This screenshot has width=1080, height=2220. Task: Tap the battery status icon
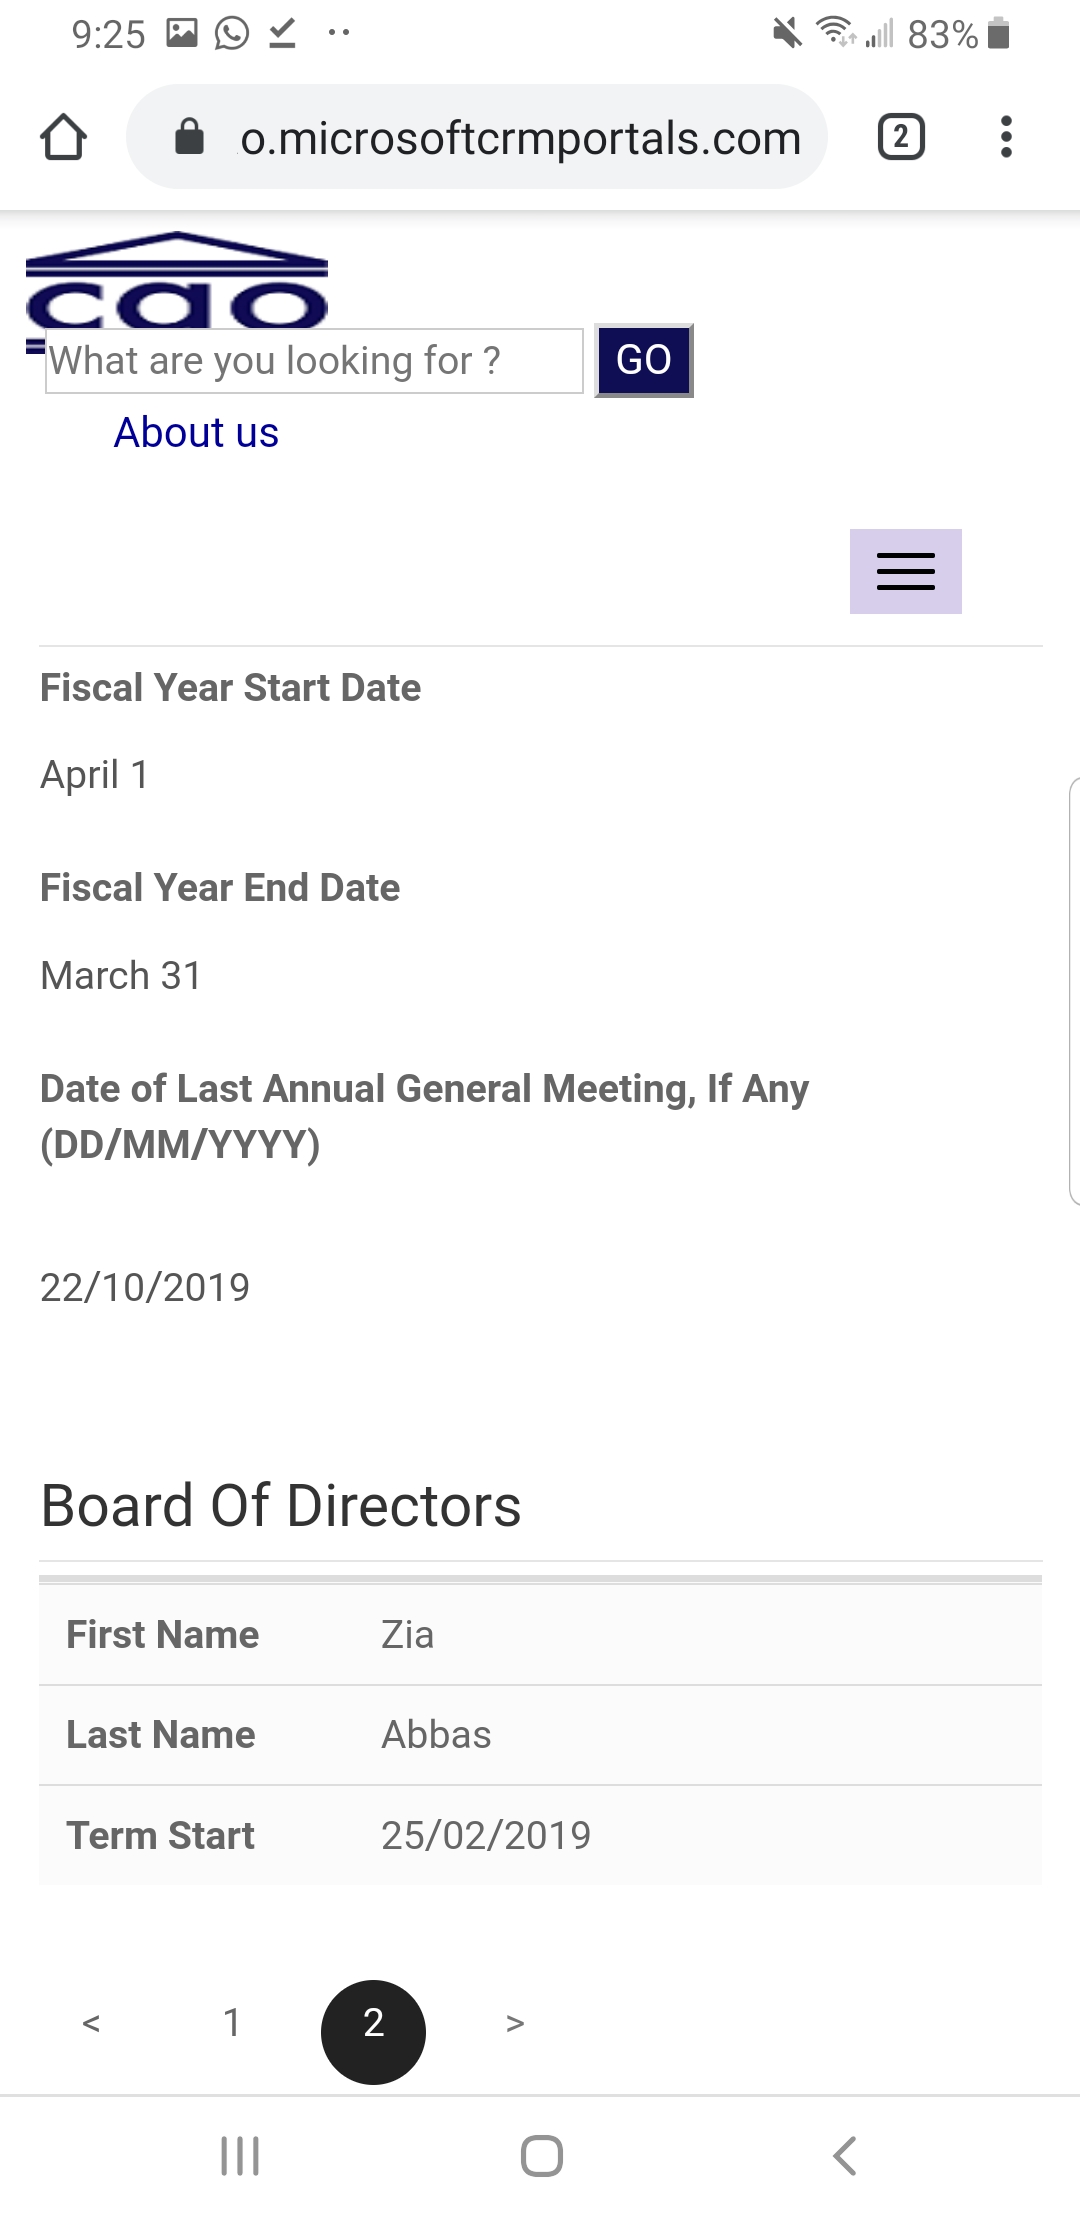click(x=998, y=34)
